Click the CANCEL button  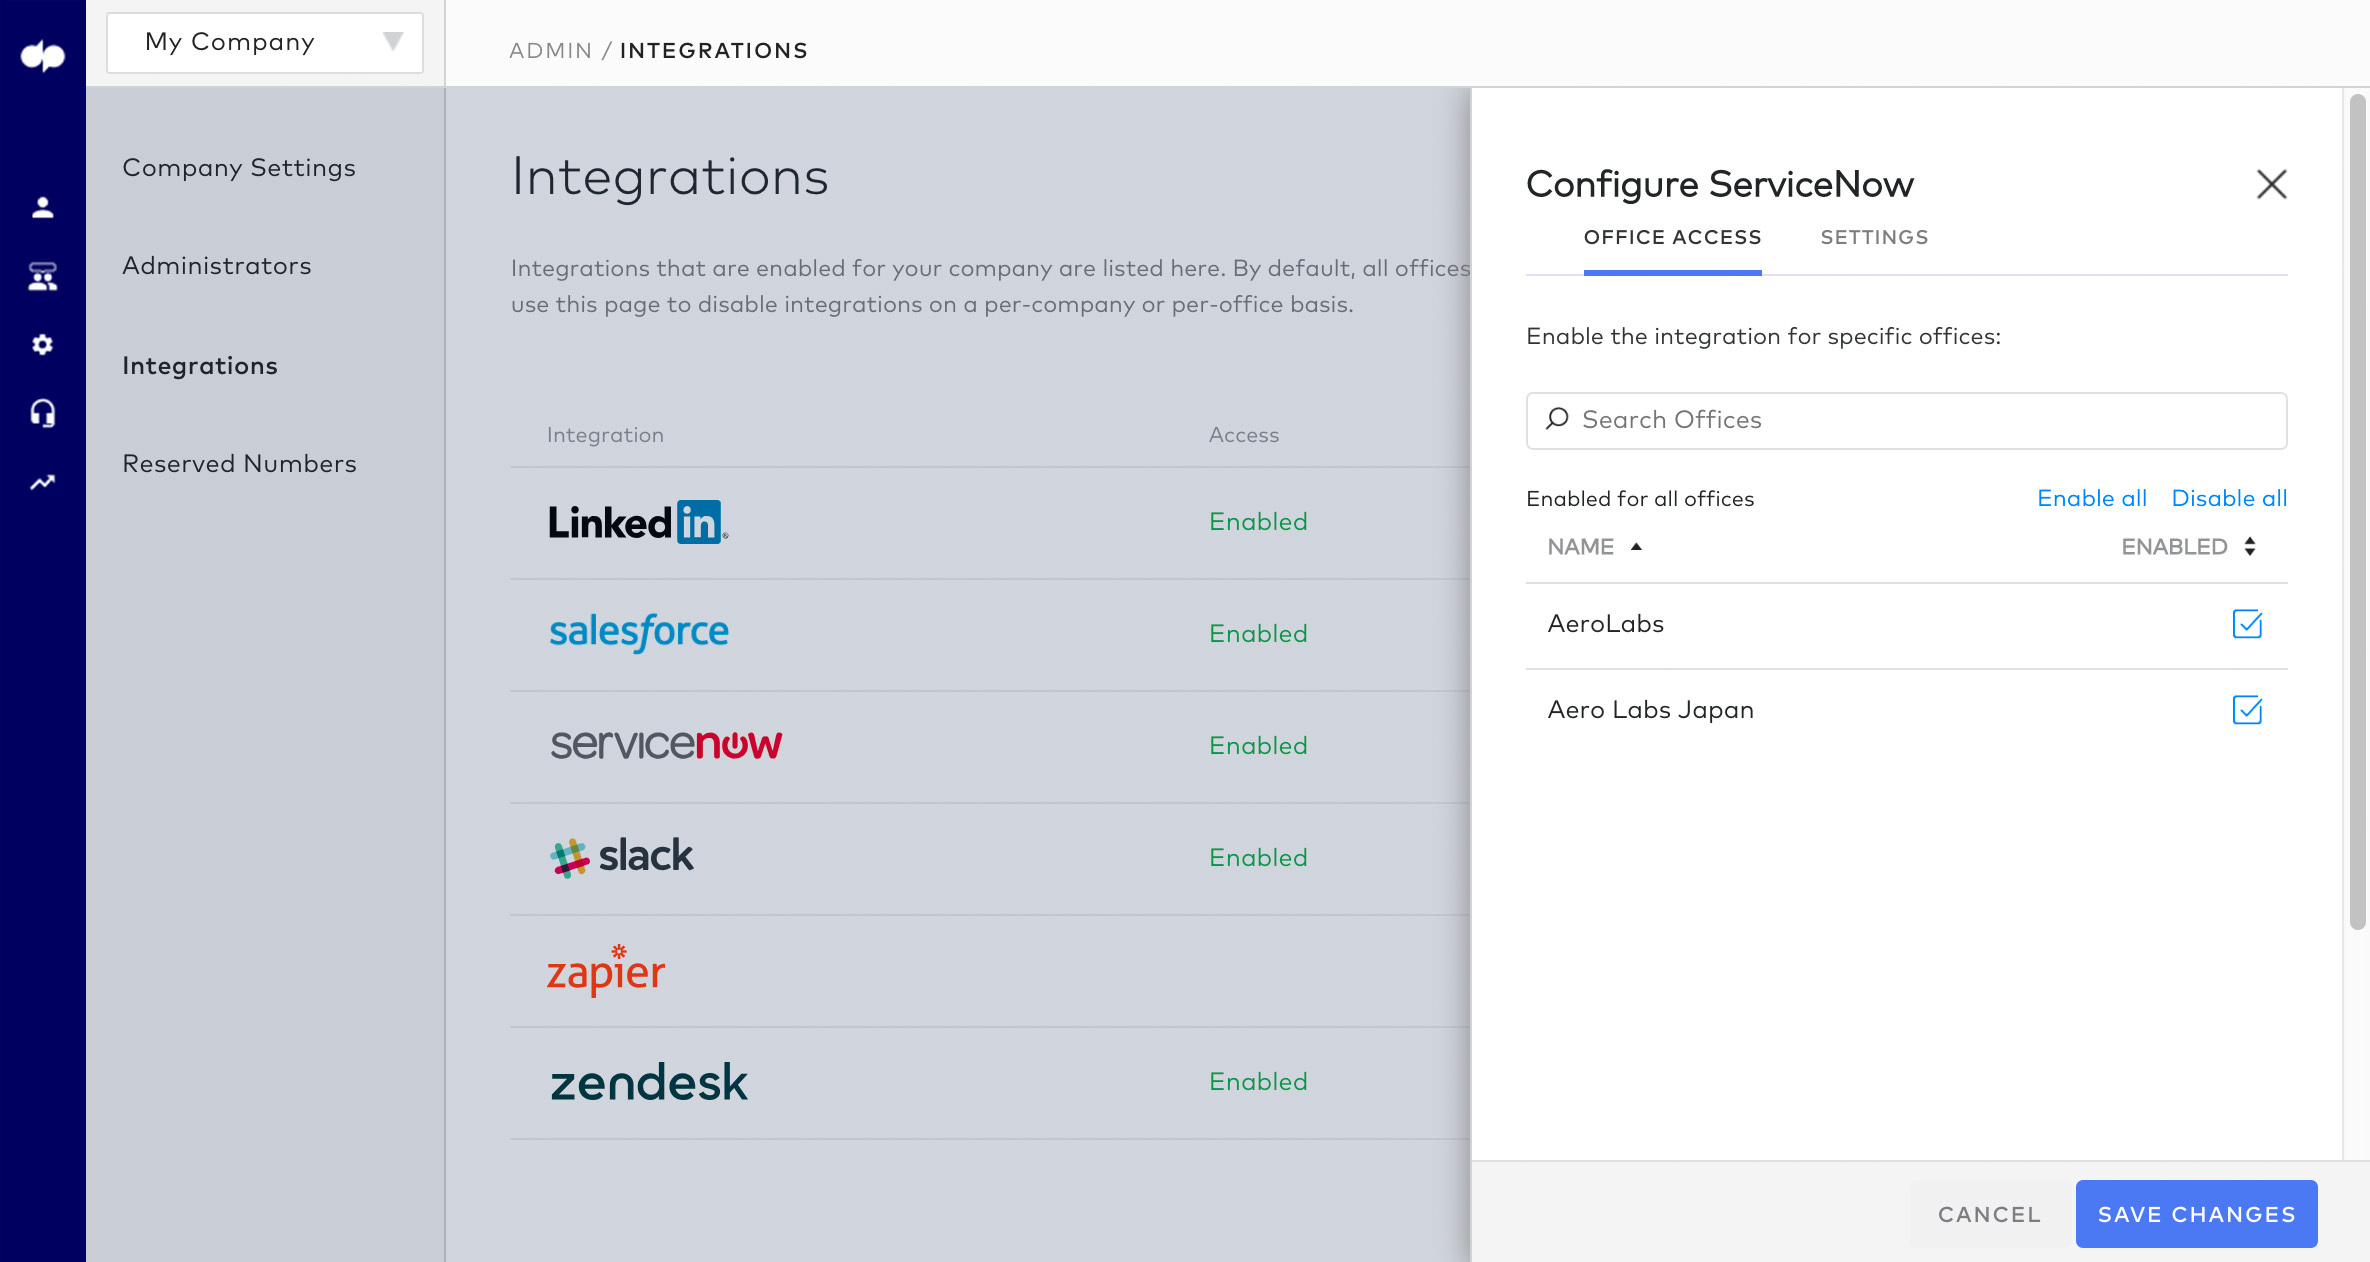tap(1989, 1214)
